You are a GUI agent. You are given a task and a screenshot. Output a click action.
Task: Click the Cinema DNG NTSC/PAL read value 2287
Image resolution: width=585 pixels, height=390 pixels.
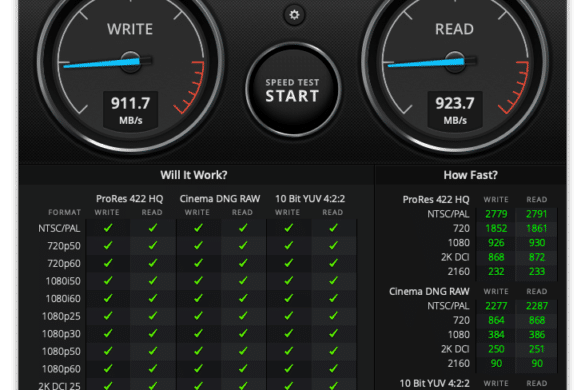[536, 306]
